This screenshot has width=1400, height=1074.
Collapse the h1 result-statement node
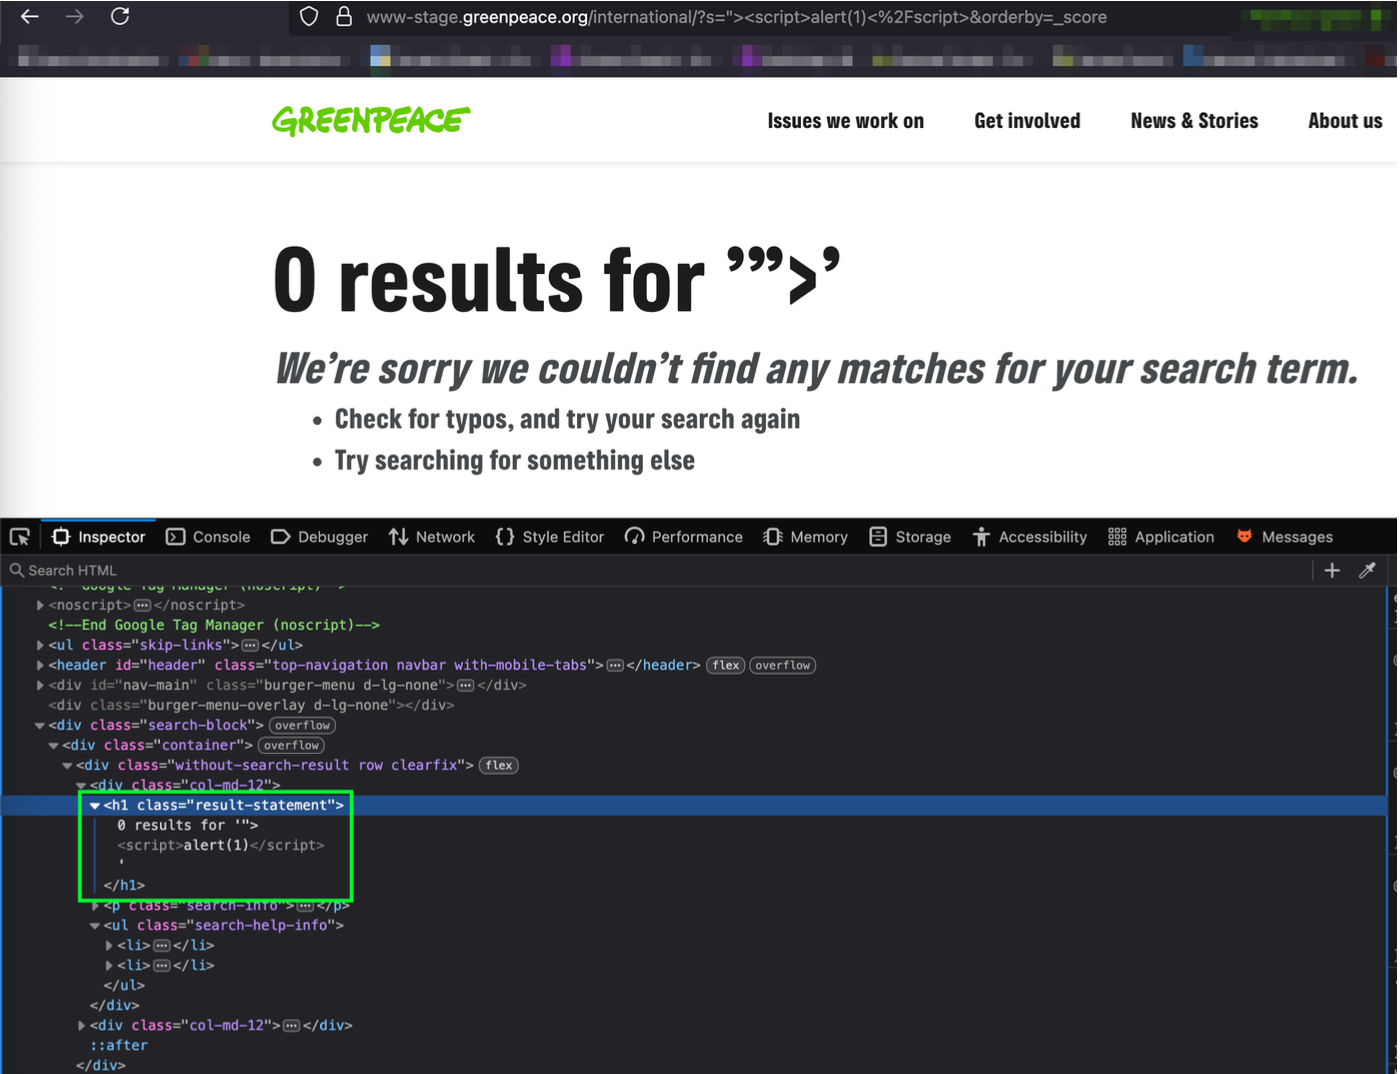(95, 805)
